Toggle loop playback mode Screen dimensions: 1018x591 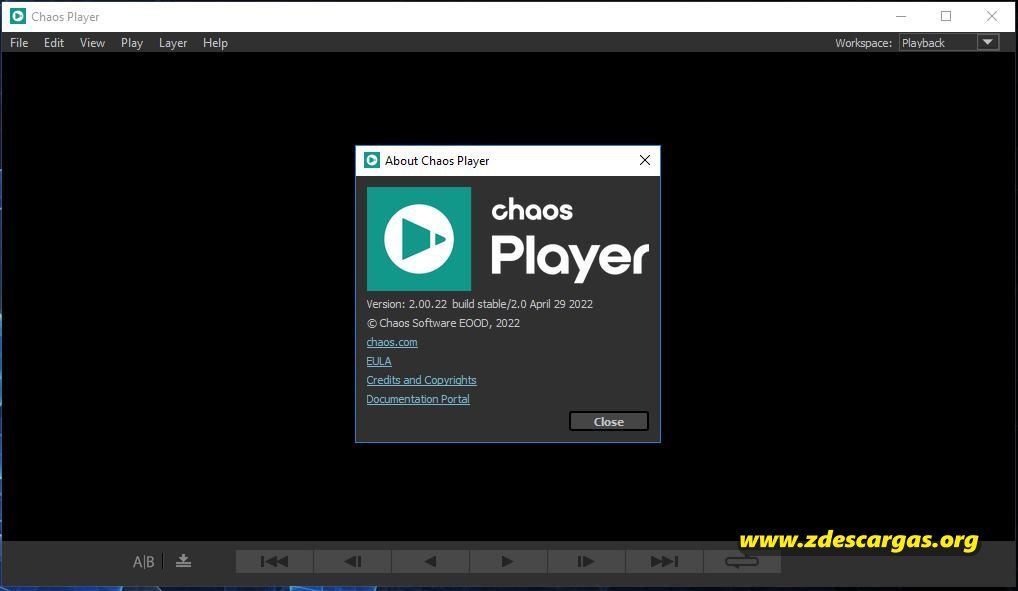(741, 561)
